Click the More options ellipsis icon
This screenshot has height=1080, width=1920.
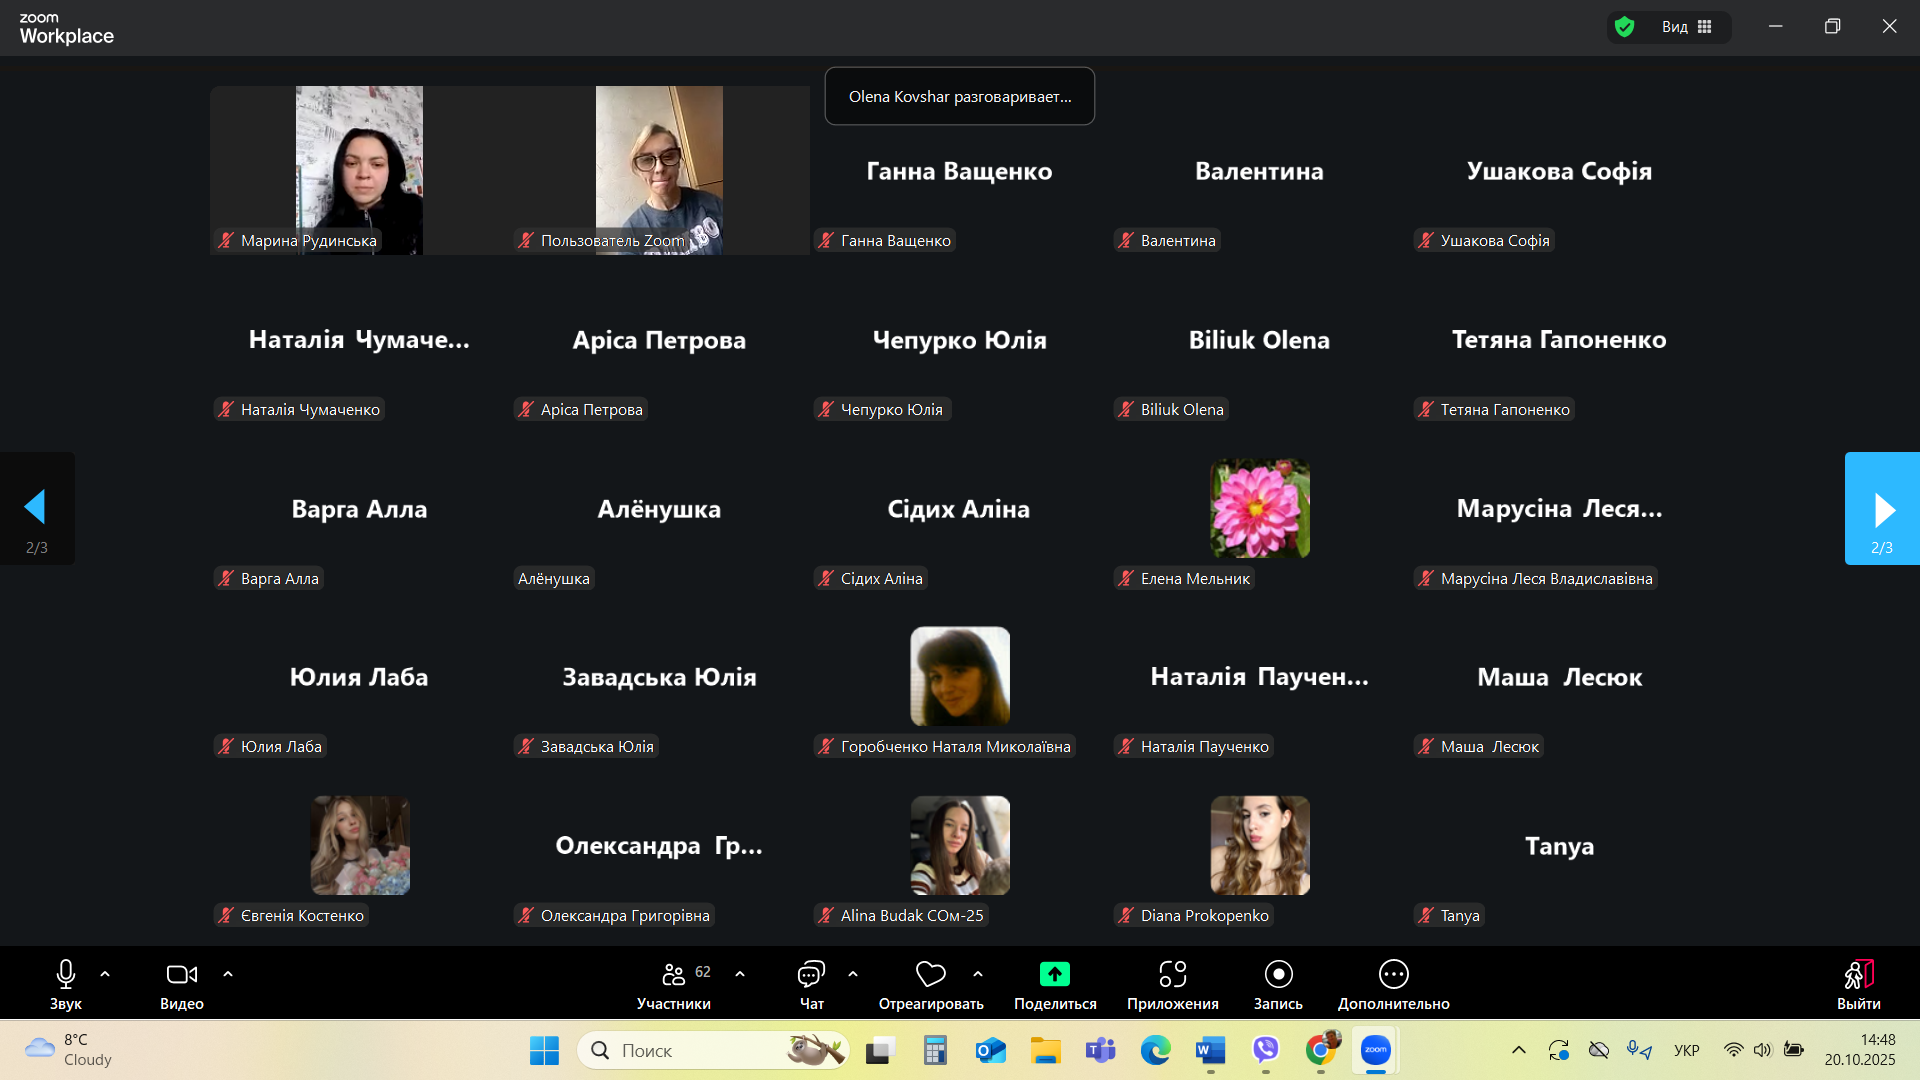[x=1393, y=974]
